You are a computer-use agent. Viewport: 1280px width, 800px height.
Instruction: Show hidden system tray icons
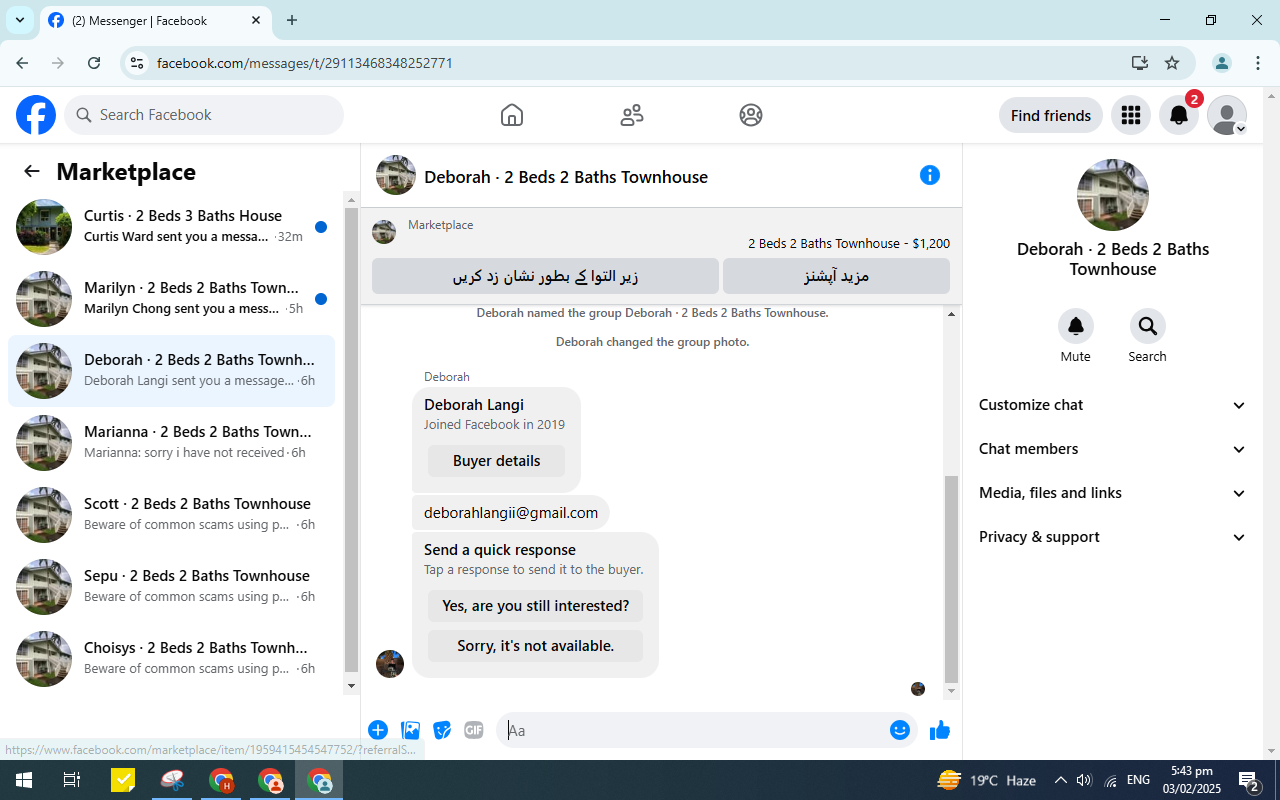click(x=1060, y=780)
